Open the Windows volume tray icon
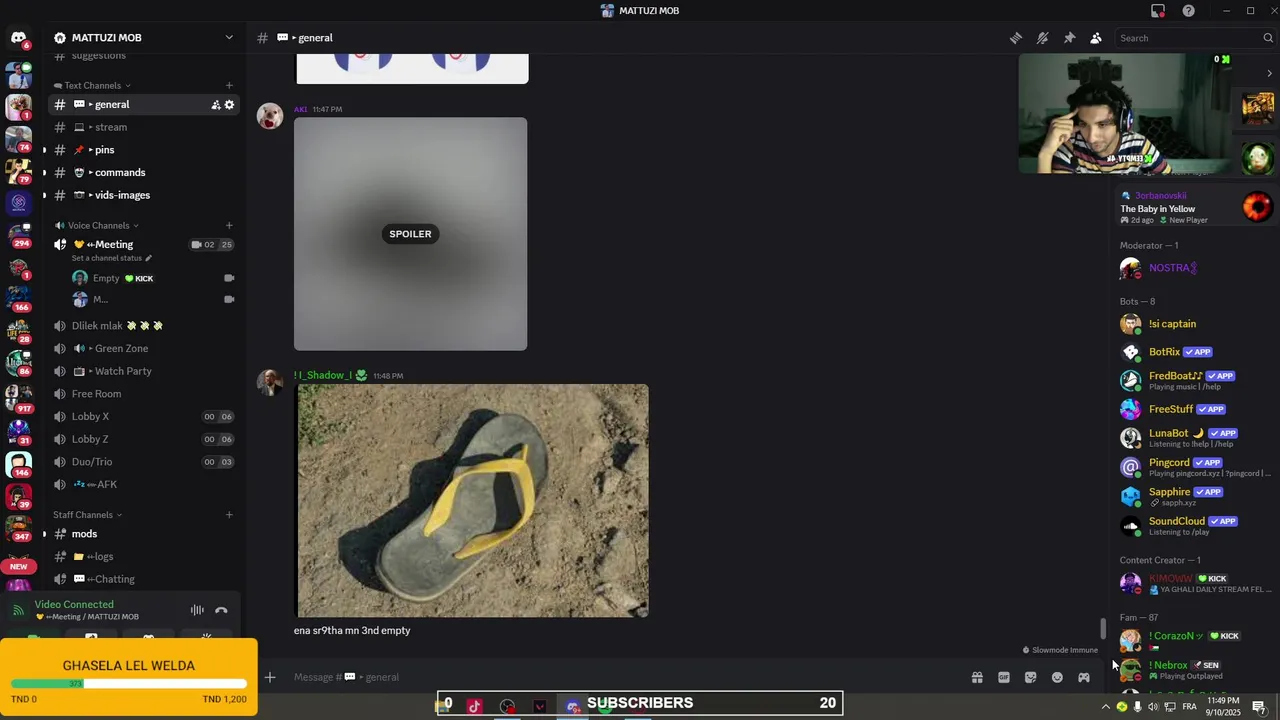Viewport: 1280px width, 720px height. (1153, 707)
